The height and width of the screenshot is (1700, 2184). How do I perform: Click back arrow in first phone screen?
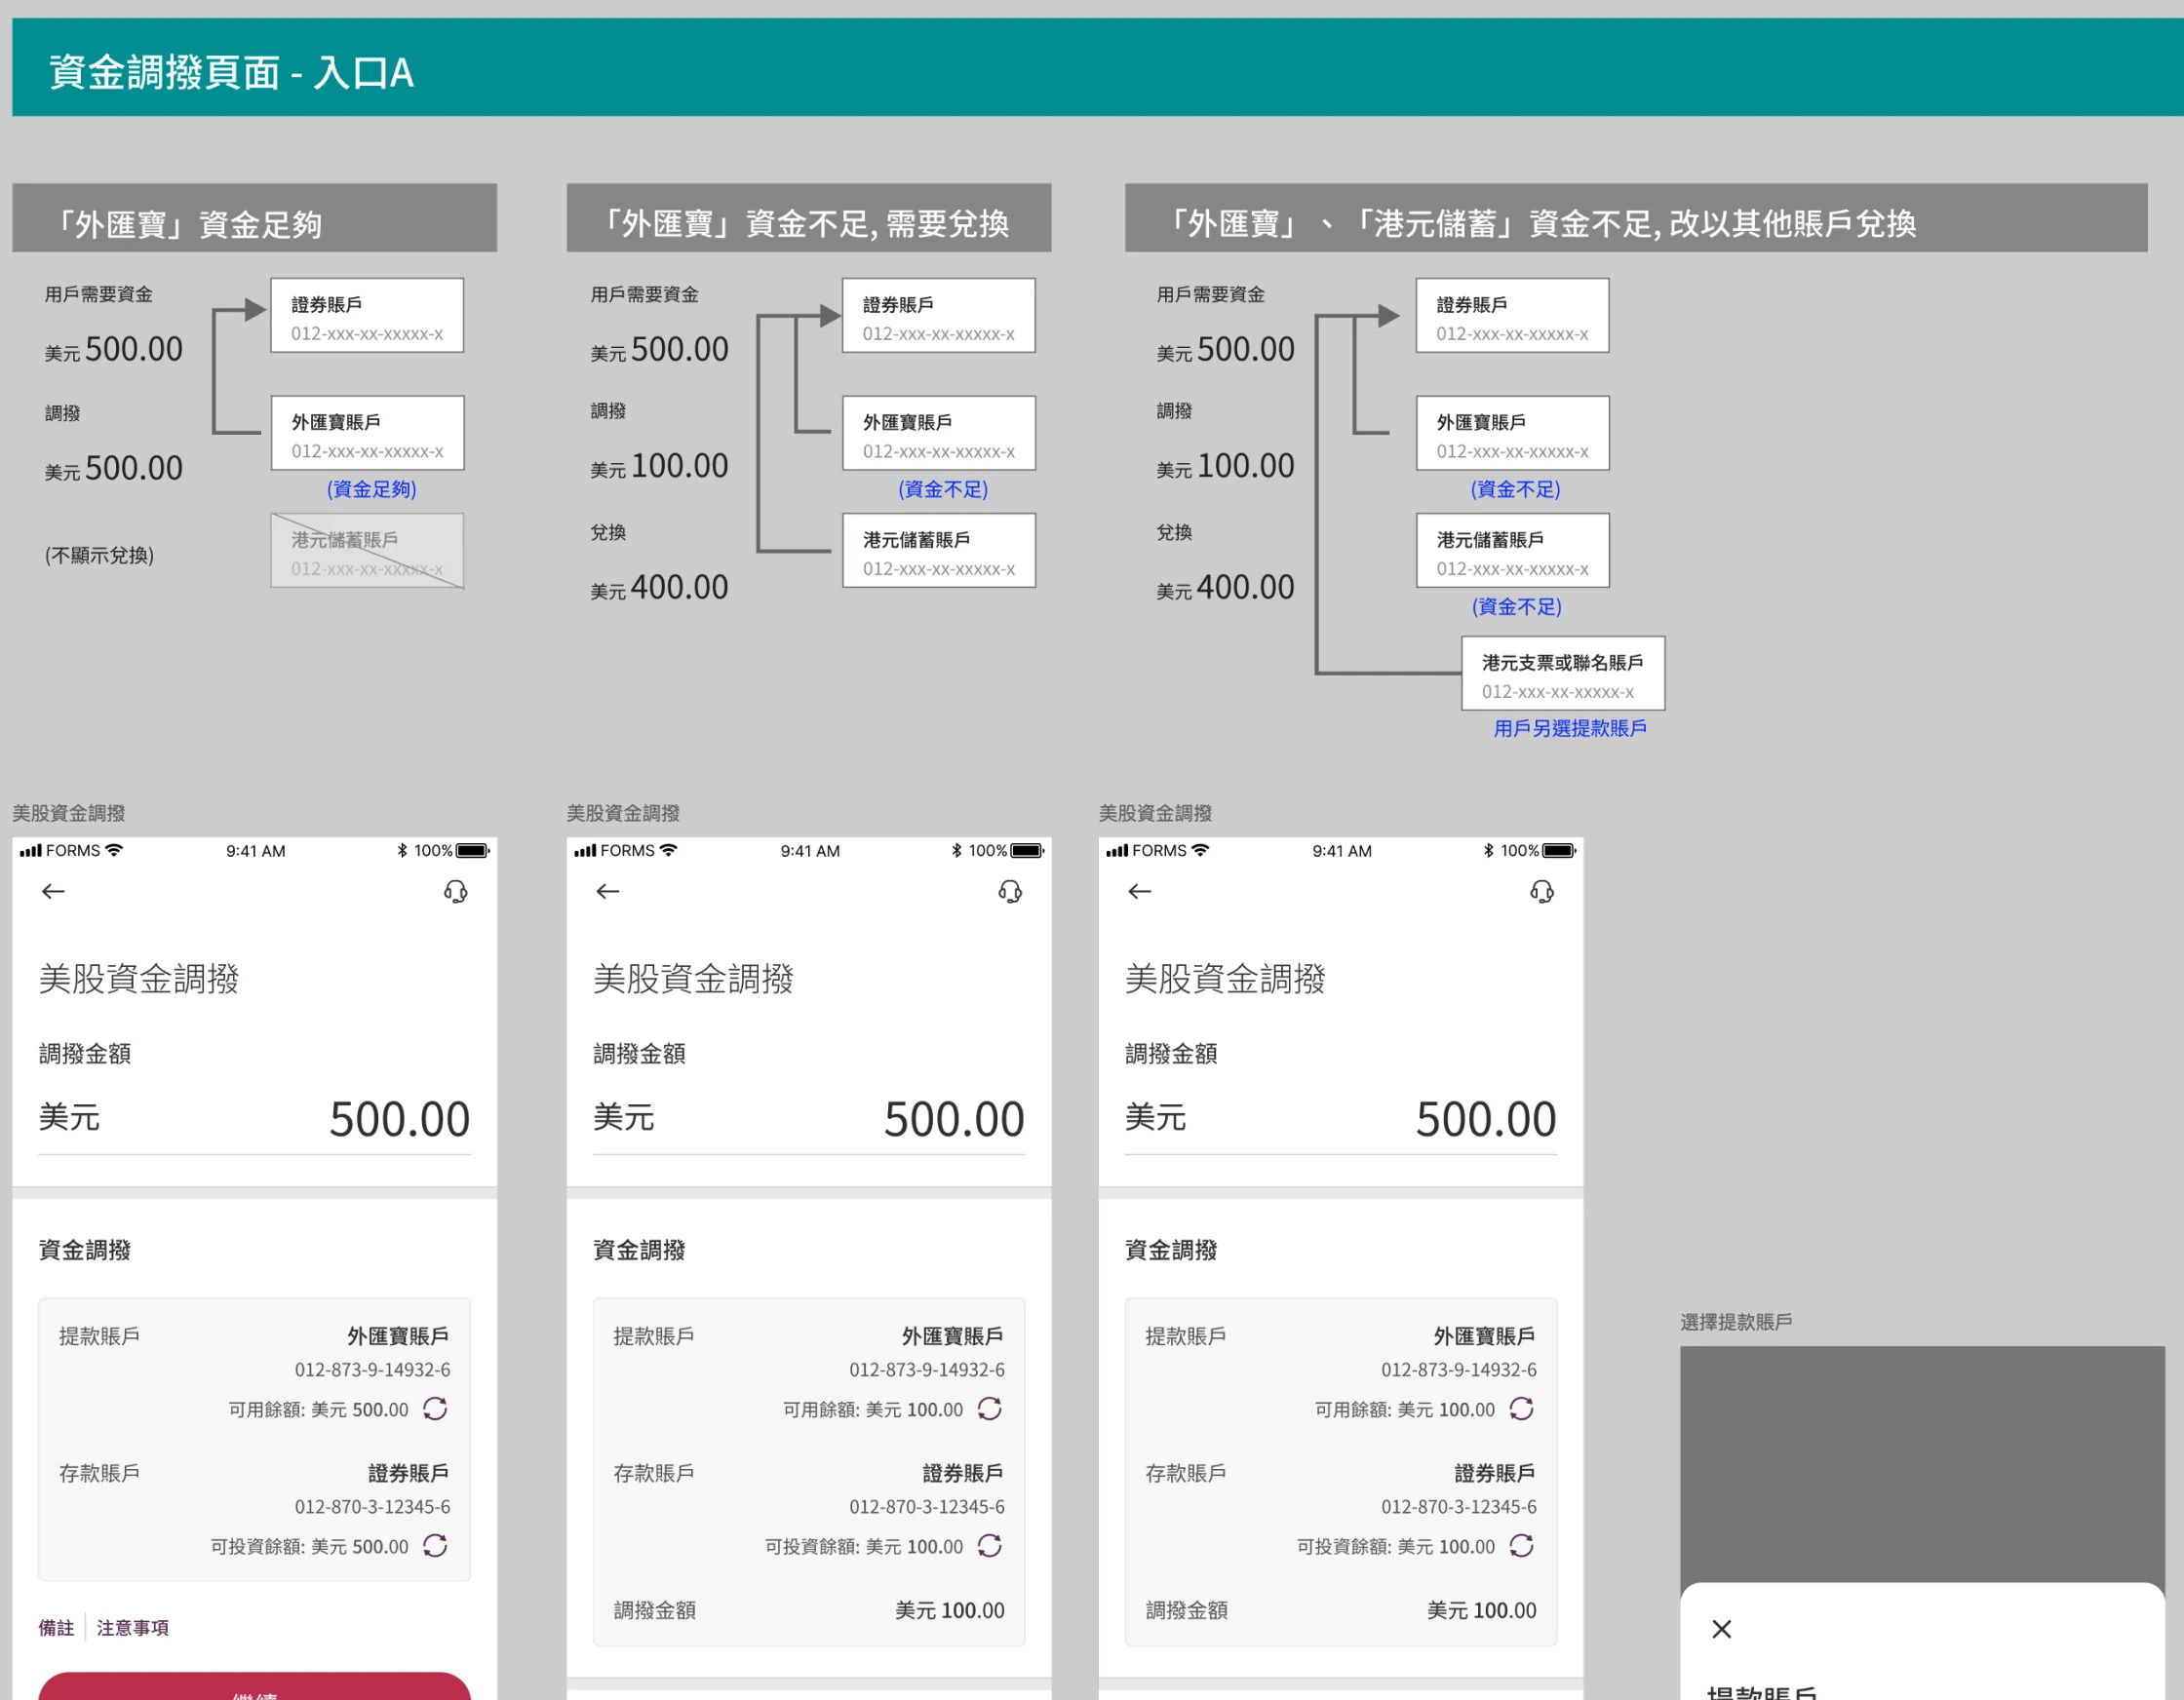point(53,891)
